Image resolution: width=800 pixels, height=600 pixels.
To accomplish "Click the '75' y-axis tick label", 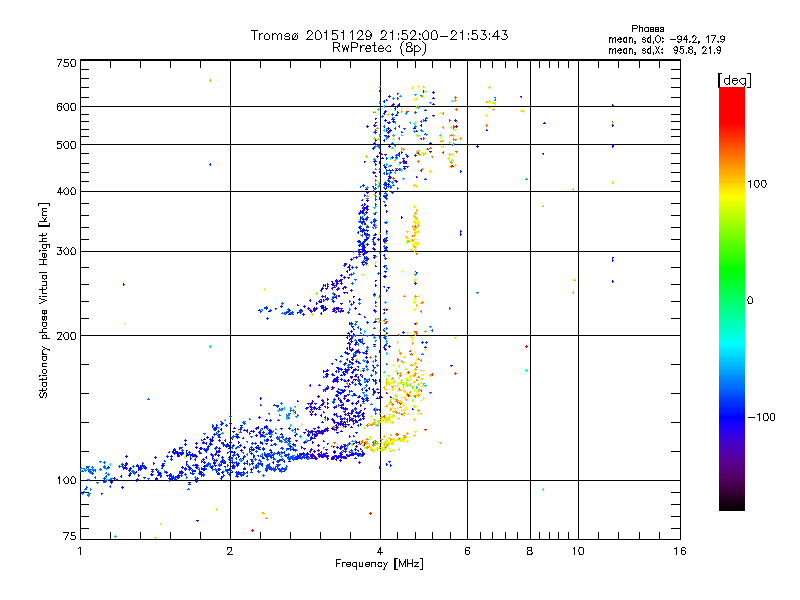I will click(70, 536).
